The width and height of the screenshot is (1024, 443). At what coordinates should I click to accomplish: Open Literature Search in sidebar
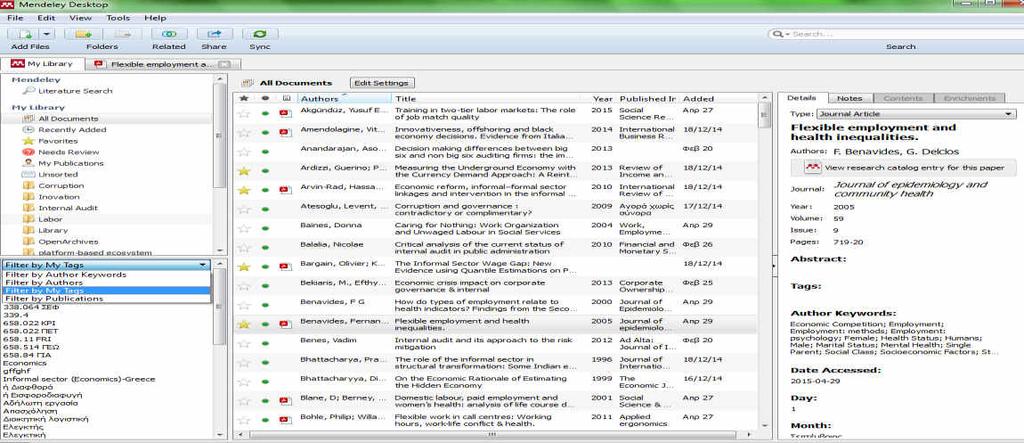click(75, 91)
